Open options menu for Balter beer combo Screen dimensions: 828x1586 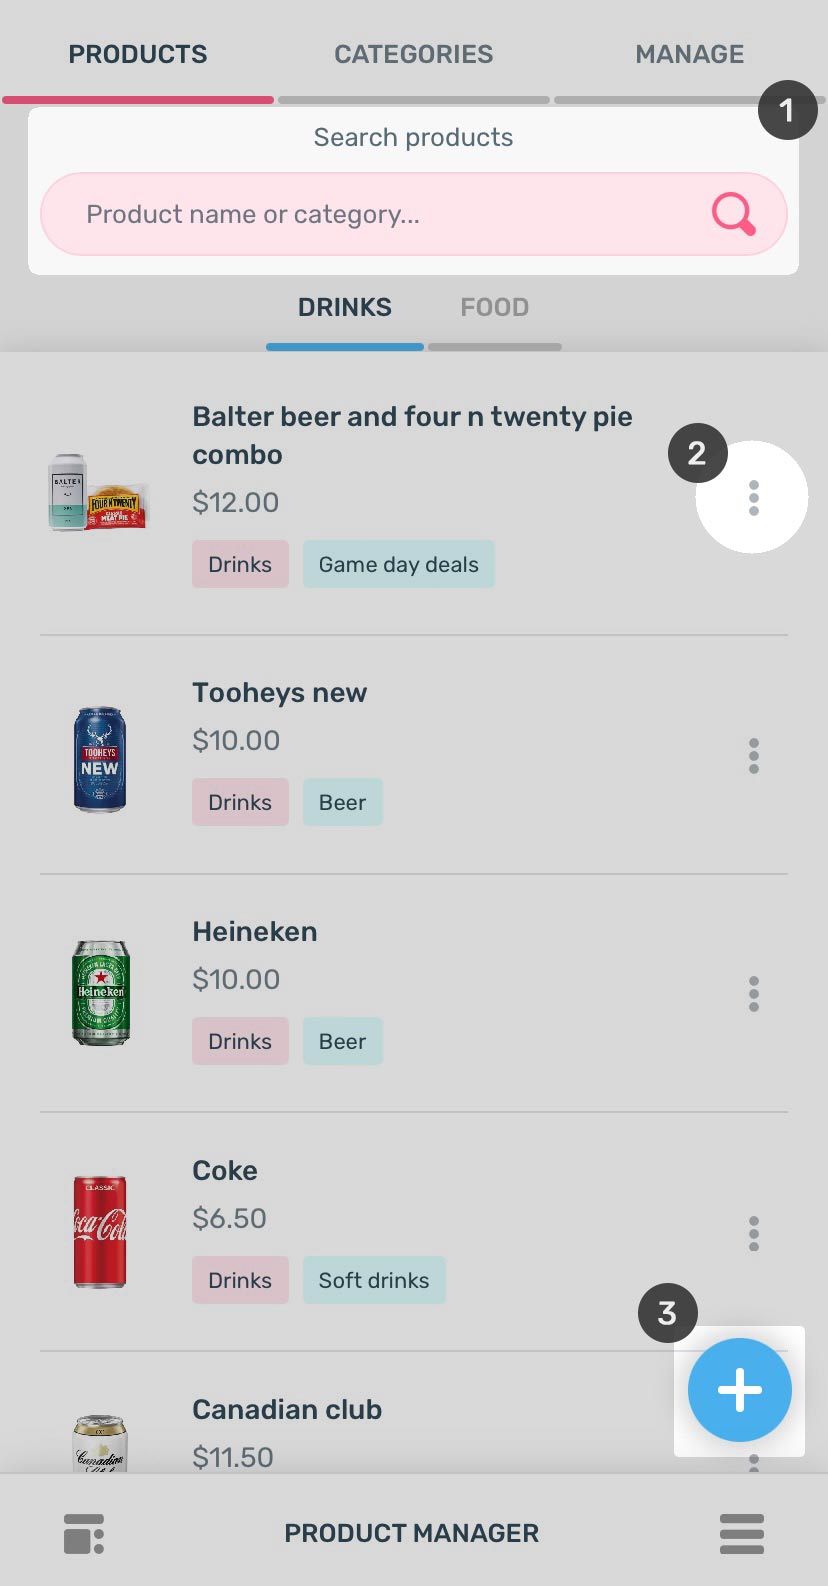click(x=753, y=497)
